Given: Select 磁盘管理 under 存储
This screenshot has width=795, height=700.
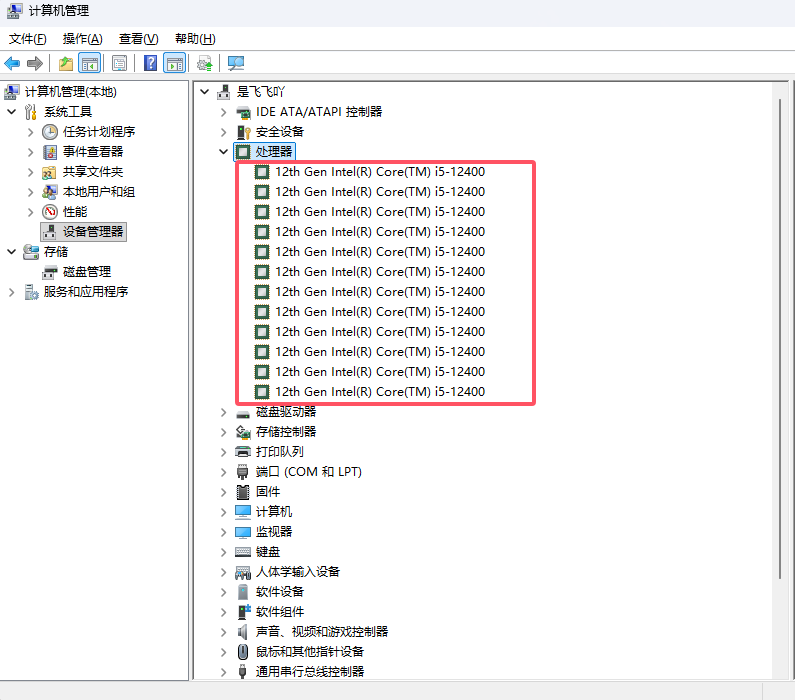Looking at the screenshot, I should [x=86, y=272].
